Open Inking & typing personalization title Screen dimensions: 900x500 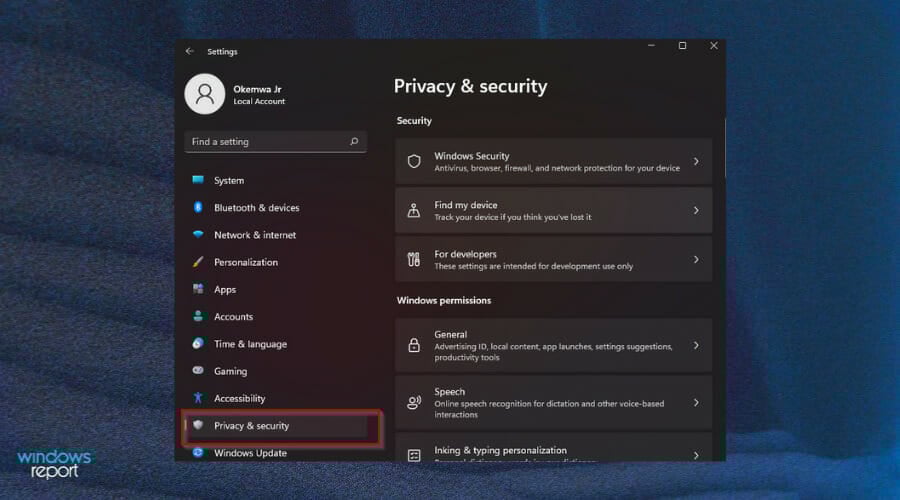tap(500, 450)
